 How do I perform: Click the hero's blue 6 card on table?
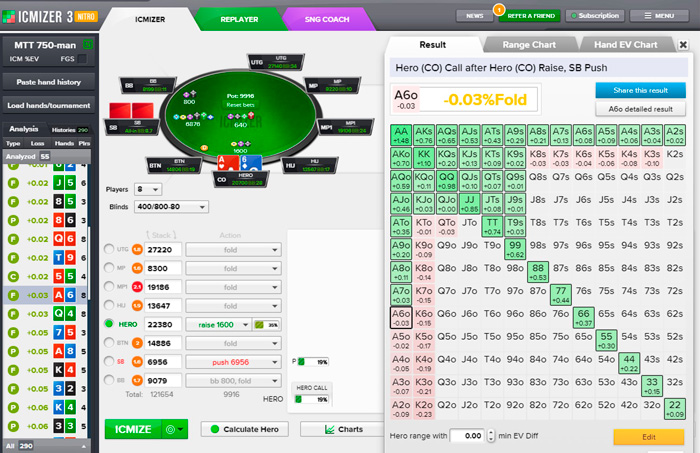(250, 163)
